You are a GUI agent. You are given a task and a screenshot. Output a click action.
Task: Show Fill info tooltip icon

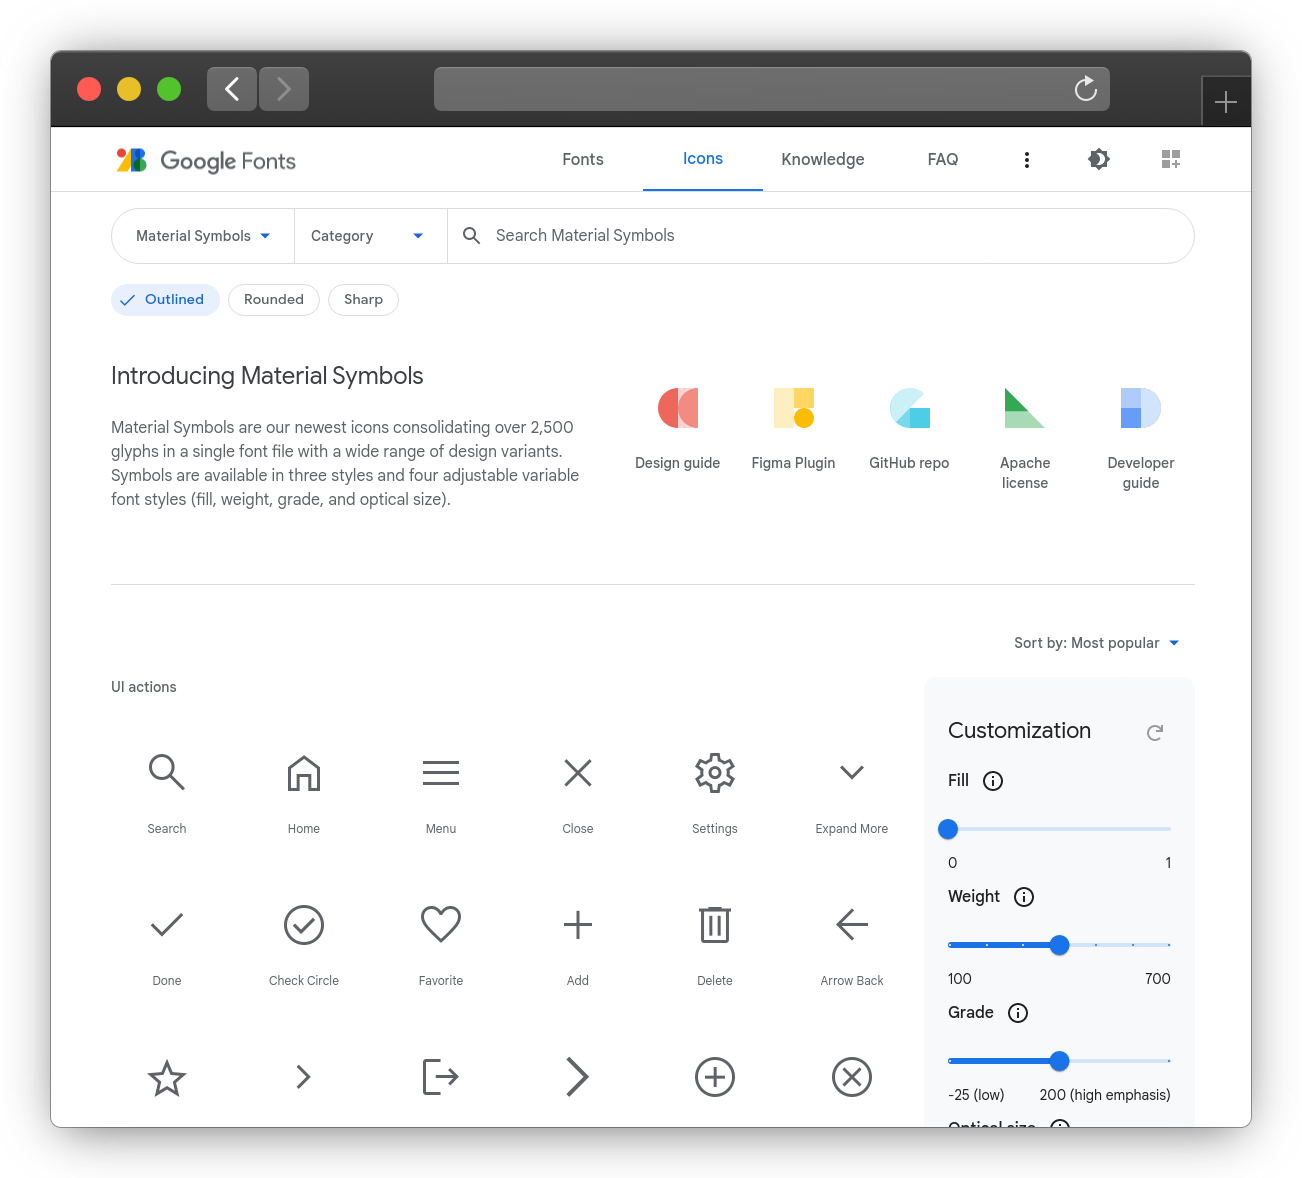click(x=993, y=781)
